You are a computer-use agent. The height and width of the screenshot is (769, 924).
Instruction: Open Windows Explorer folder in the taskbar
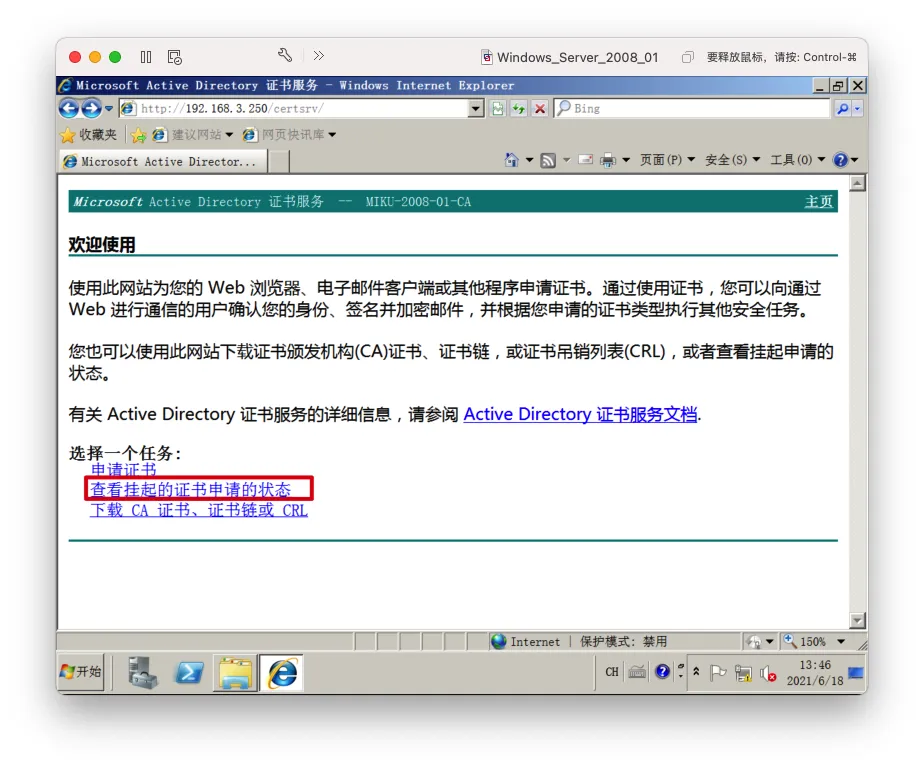pos(236,673)
